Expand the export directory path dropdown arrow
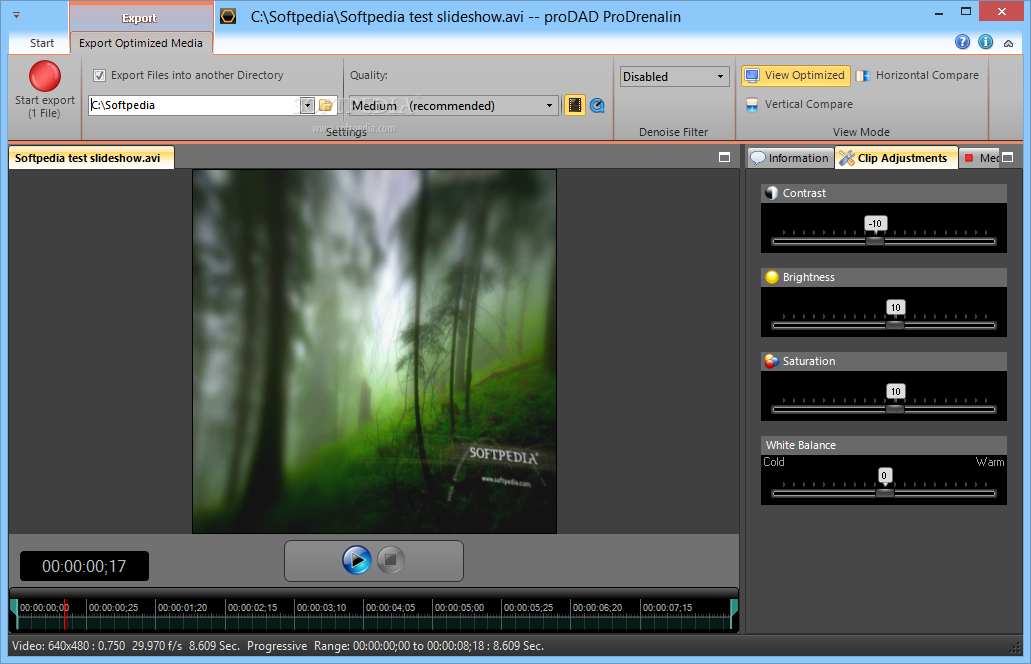Image resolution: width=1031 pixels, height=664 pixels. click(307, 105)
